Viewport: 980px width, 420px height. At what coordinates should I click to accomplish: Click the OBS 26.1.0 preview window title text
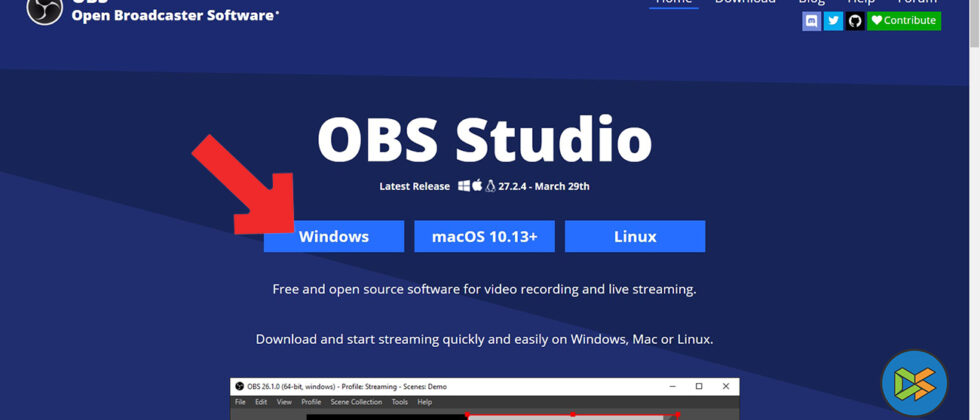(x=347, y=386)
